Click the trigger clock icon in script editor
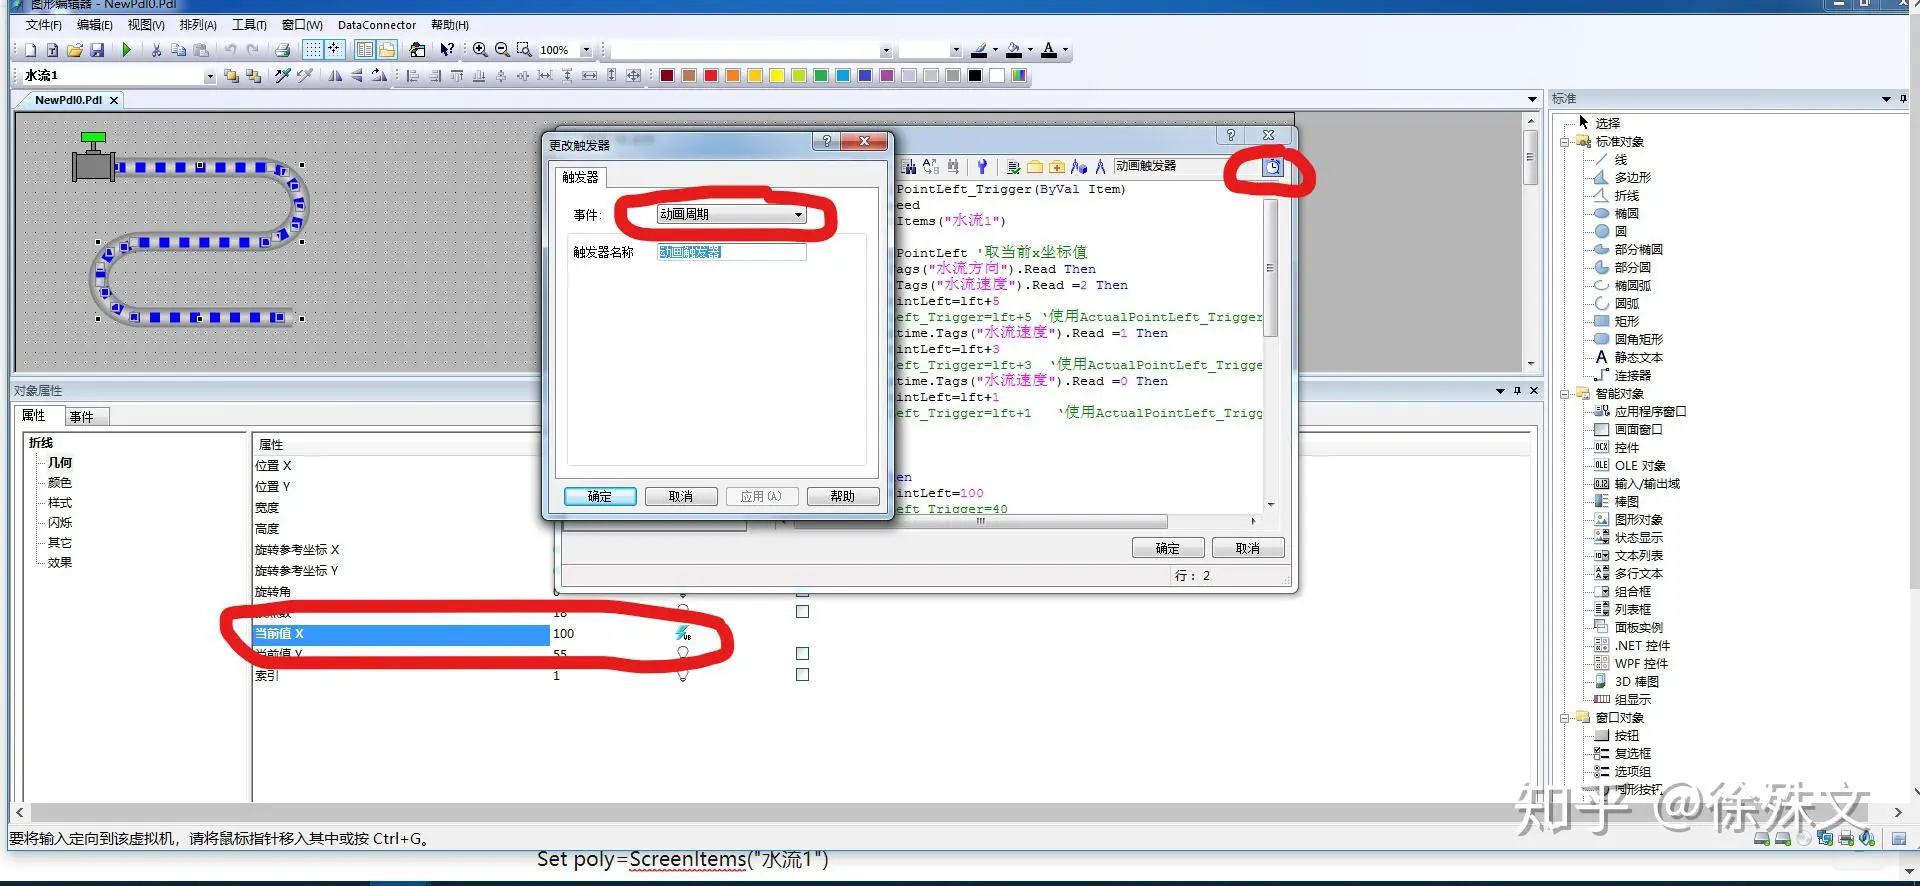This screenshot has height=886, width=1920. point(1271,167)
